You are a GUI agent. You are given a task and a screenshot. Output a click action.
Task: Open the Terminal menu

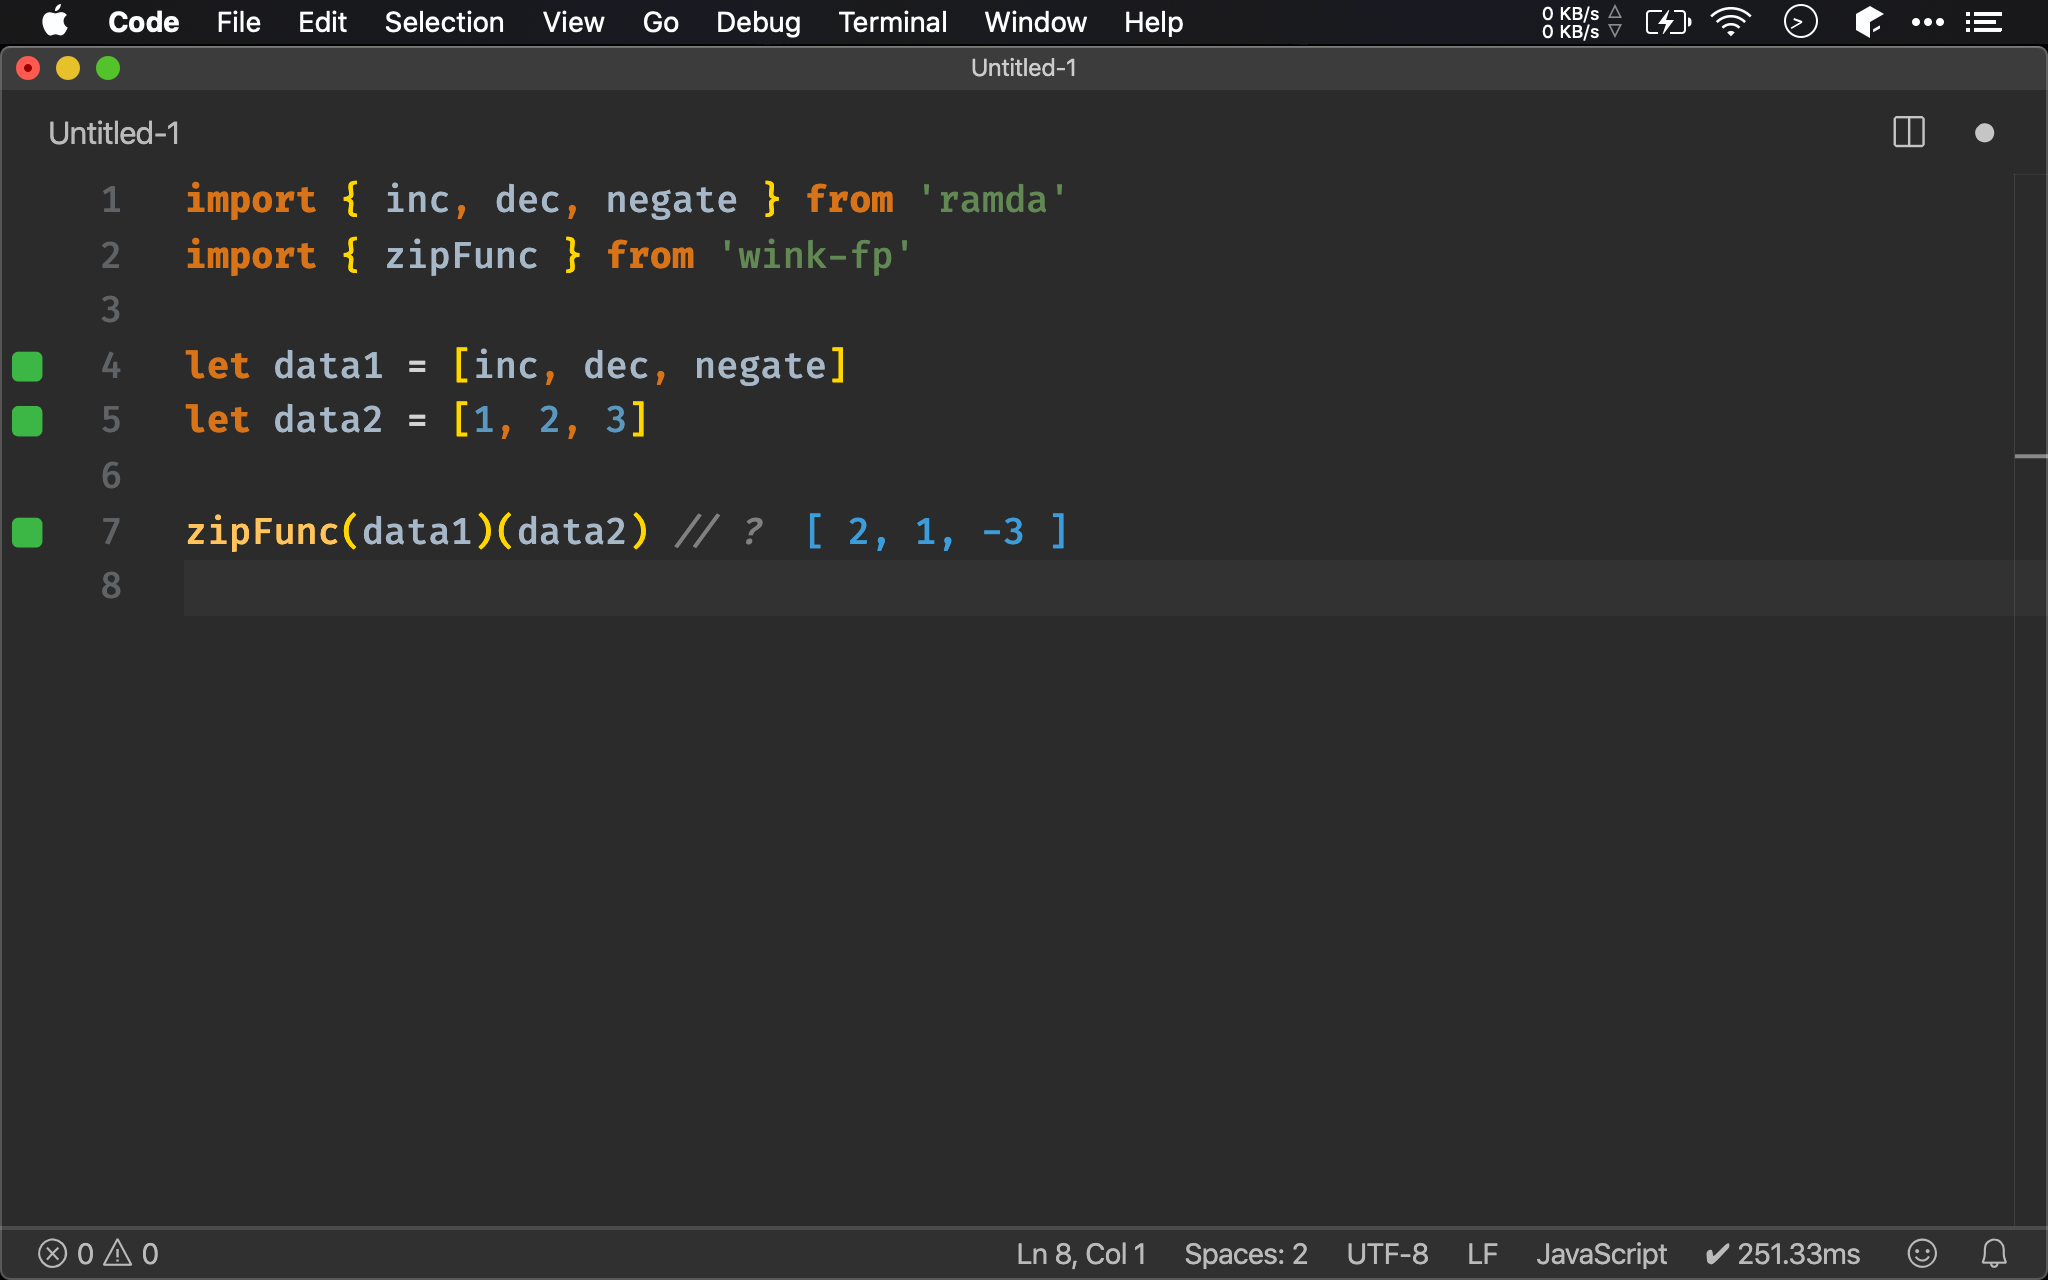pyautogui.click(x=892, y=22)
